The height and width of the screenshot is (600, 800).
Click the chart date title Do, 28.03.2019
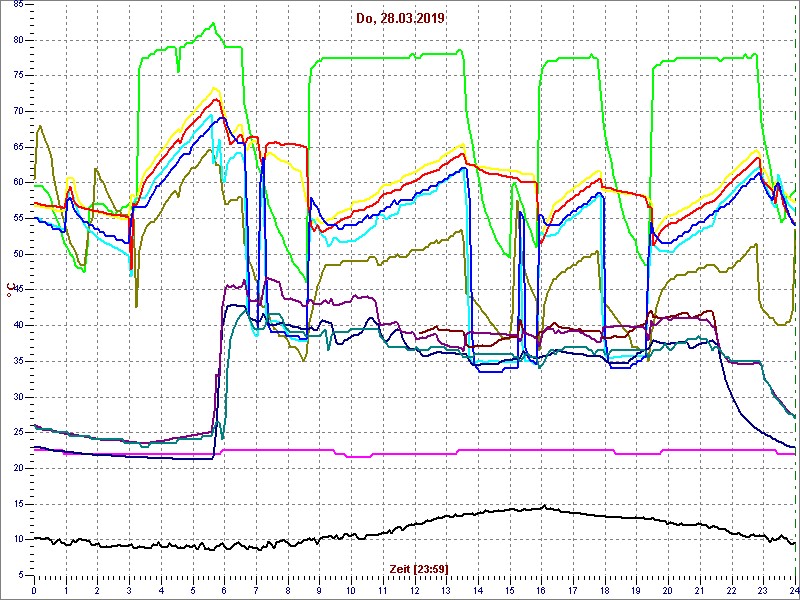[401, 19]
